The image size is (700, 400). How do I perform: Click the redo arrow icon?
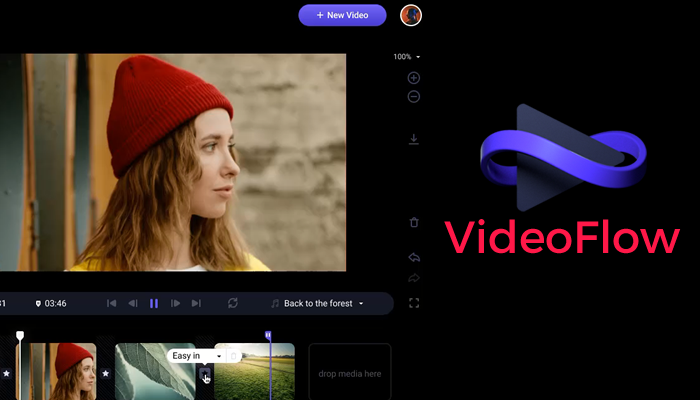[414, 278]
